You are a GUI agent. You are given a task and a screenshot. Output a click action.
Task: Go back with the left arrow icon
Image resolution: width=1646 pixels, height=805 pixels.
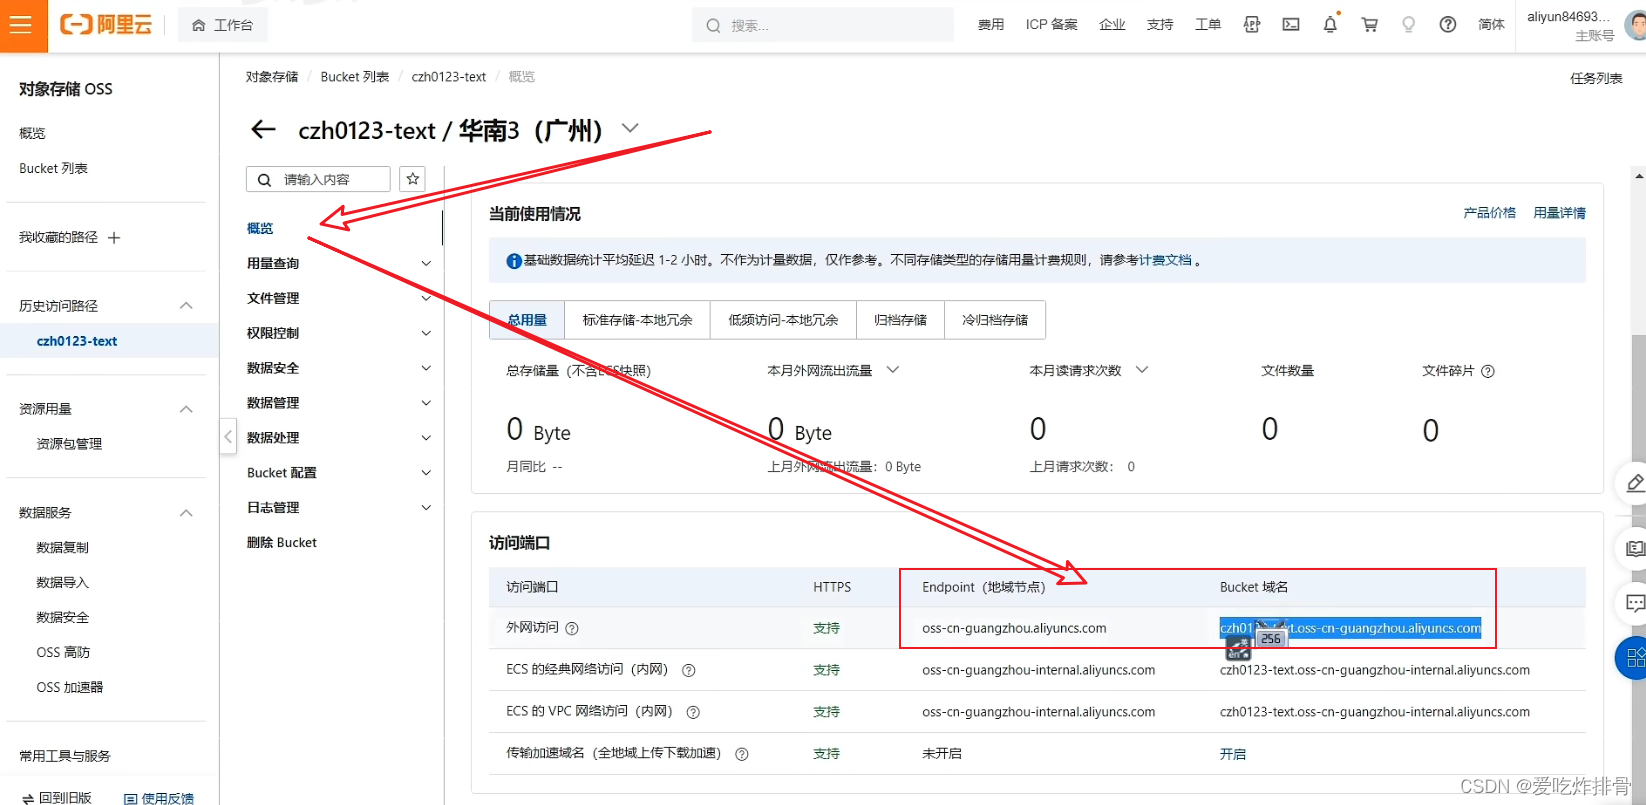coord(263,129)
